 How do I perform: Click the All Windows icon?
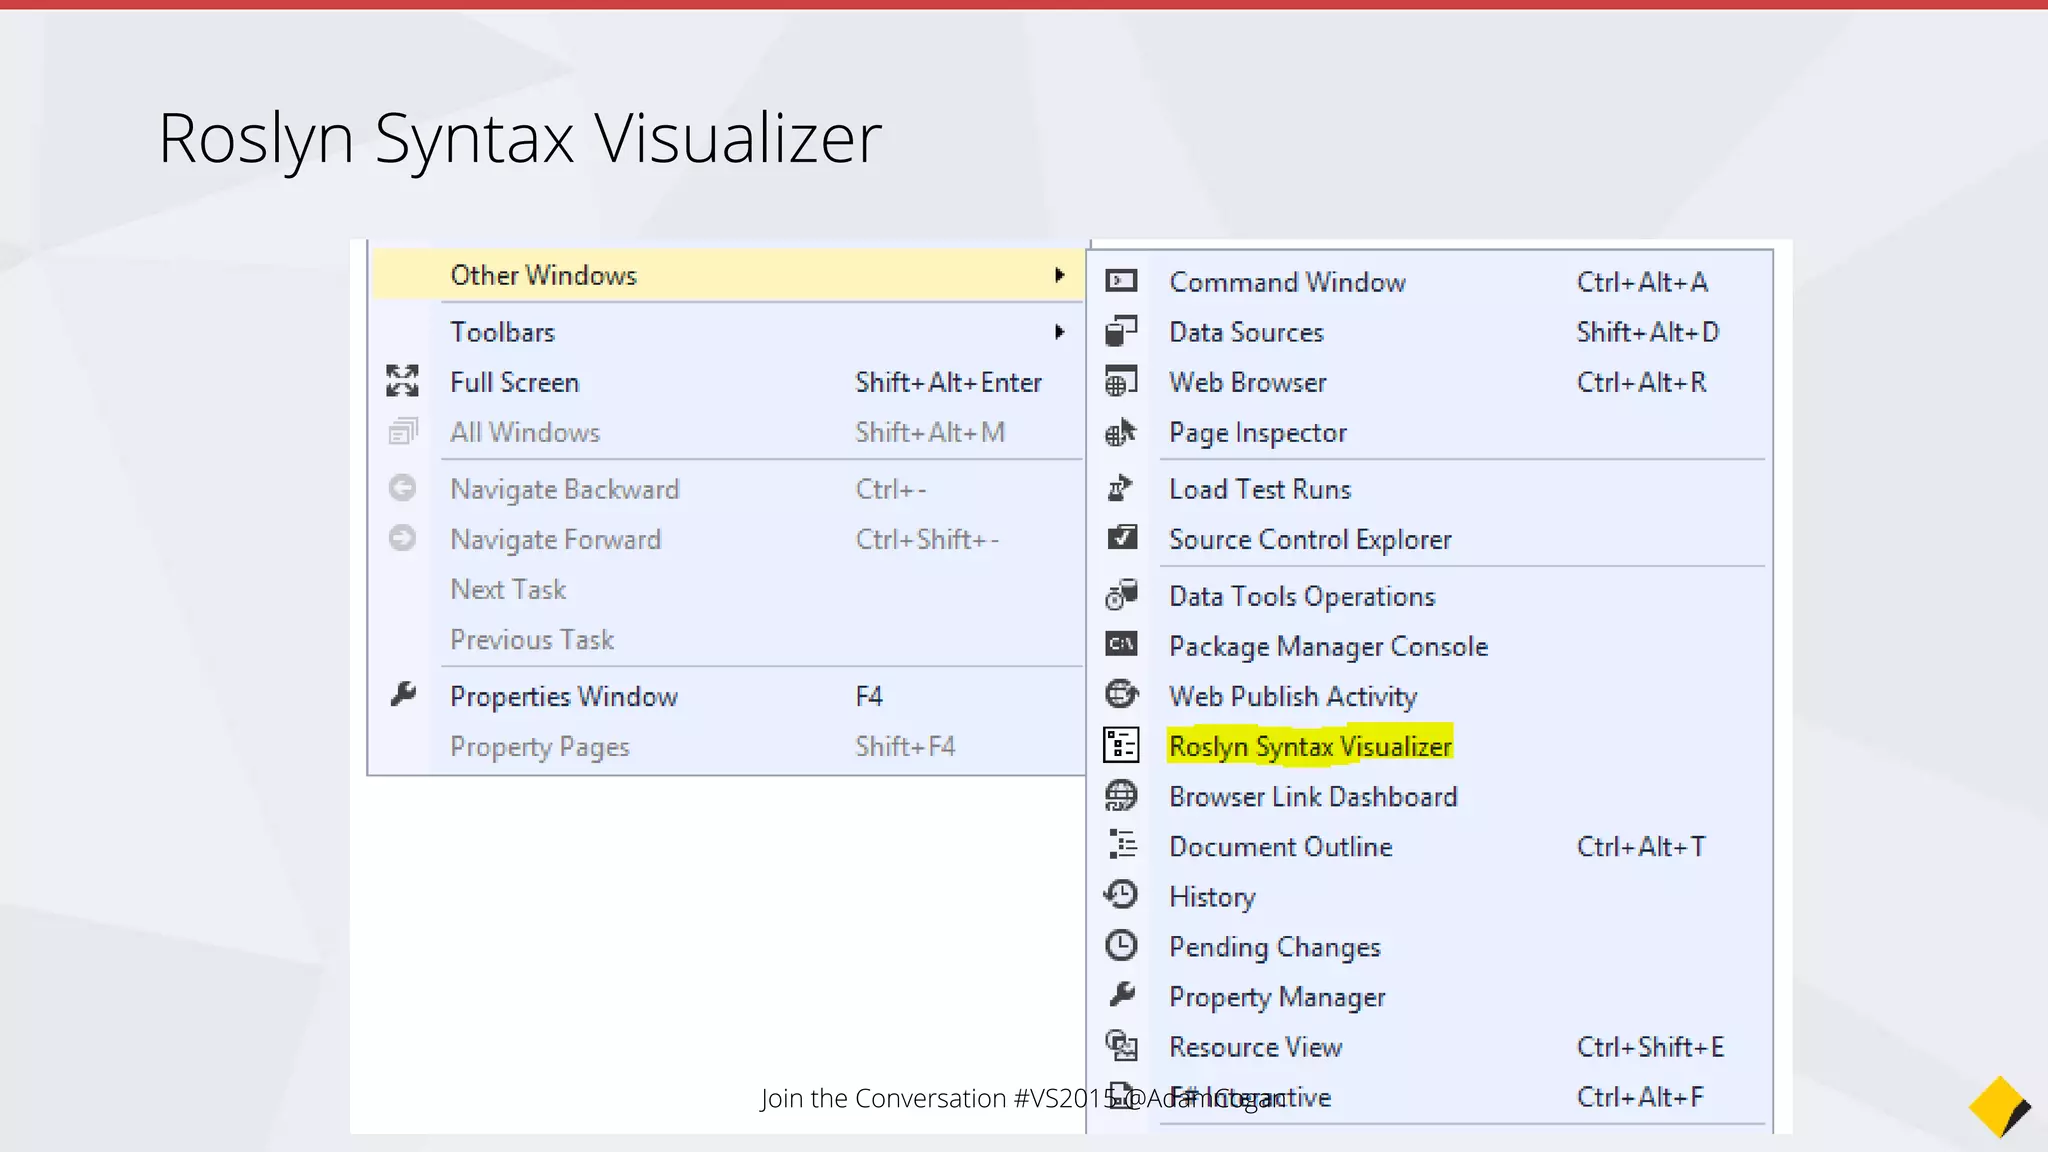402,432
